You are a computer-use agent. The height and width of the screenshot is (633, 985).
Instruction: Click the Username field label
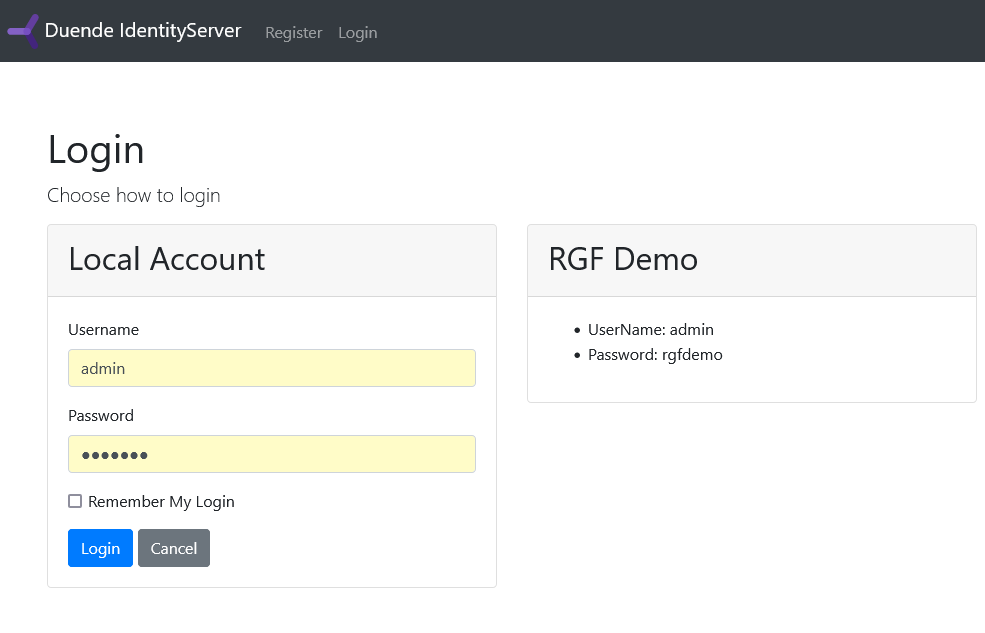[103, 330]
